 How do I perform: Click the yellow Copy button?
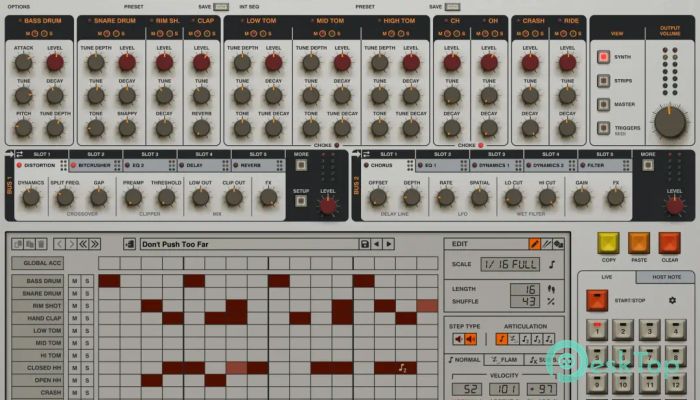tap(608, 243)
